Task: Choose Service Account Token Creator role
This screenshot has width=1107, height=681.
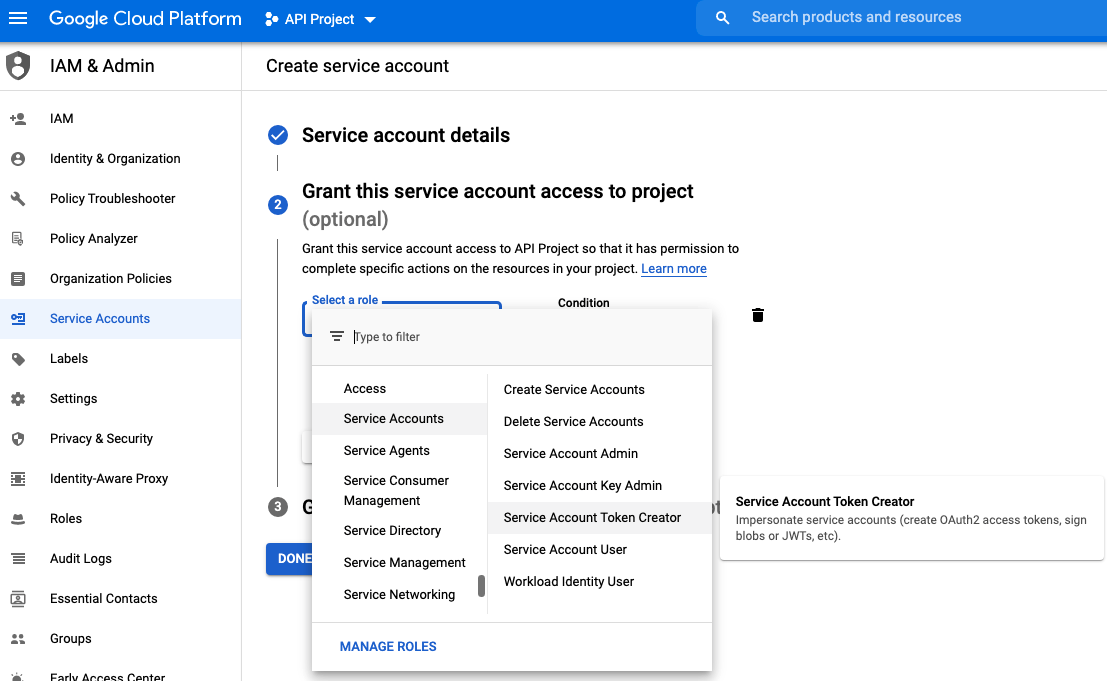Action: coord(599,518)
